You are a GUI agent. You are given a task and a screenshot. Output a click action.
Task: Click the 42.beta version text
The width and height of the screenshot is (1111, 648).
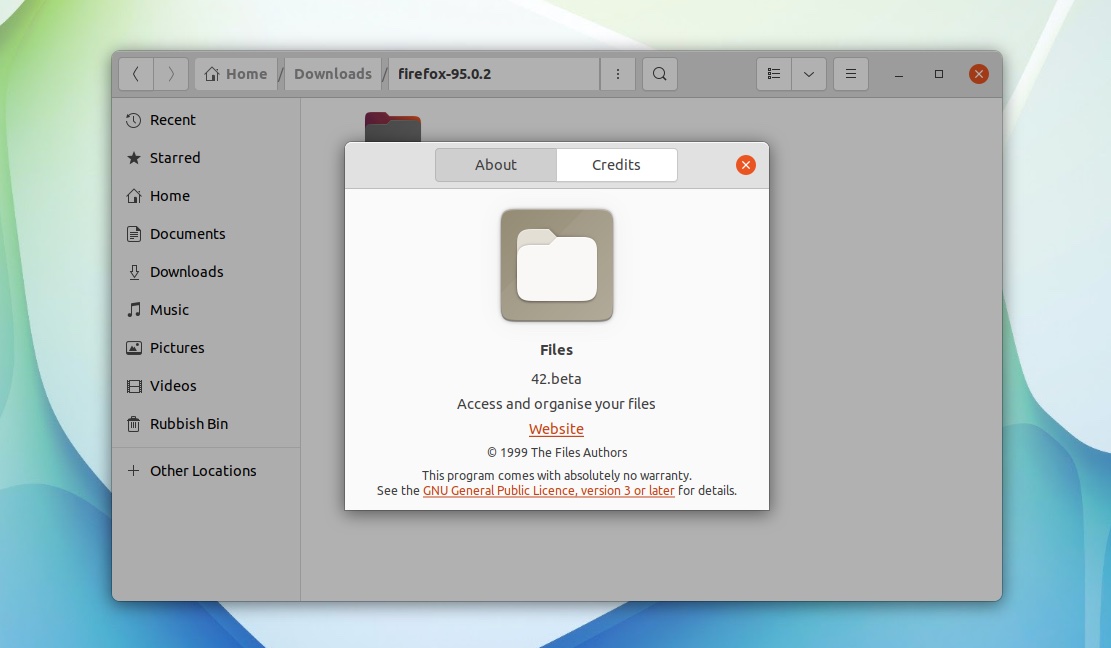[x=556, y=379]
